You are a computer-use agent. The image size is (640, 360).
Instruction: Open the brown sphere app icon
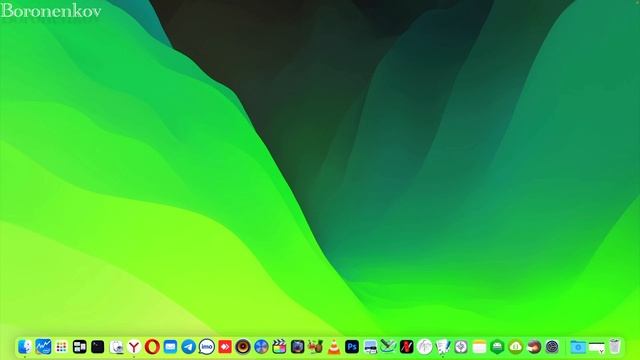click(533, 347)
